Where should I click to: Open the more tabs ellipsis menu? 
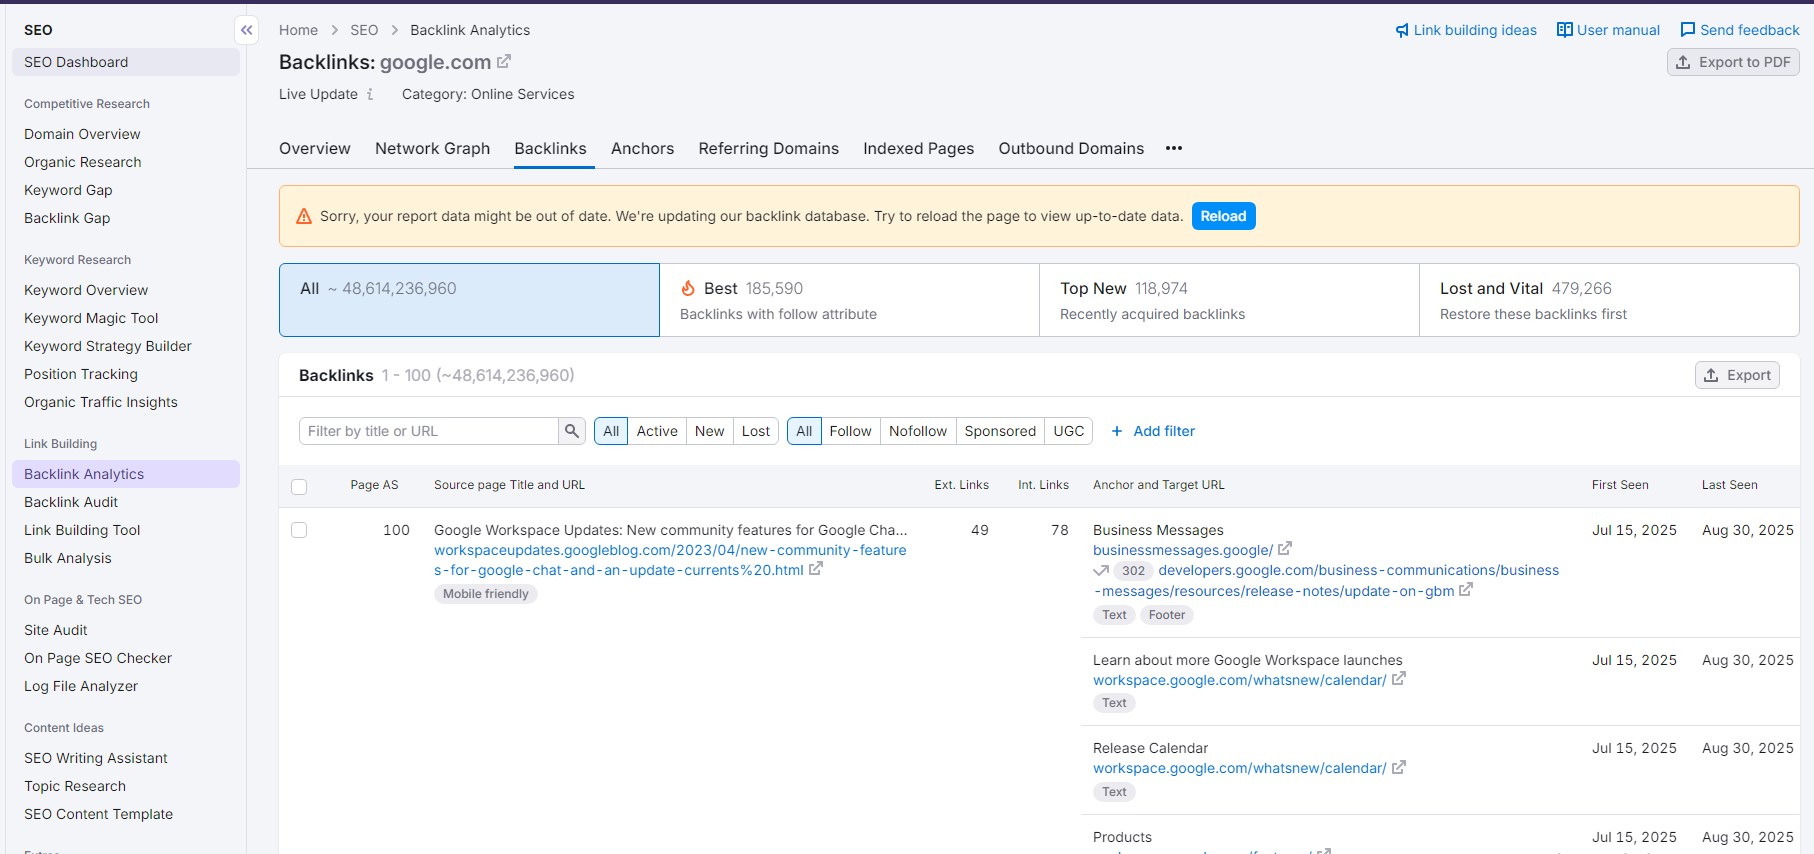pos(1174,148)
